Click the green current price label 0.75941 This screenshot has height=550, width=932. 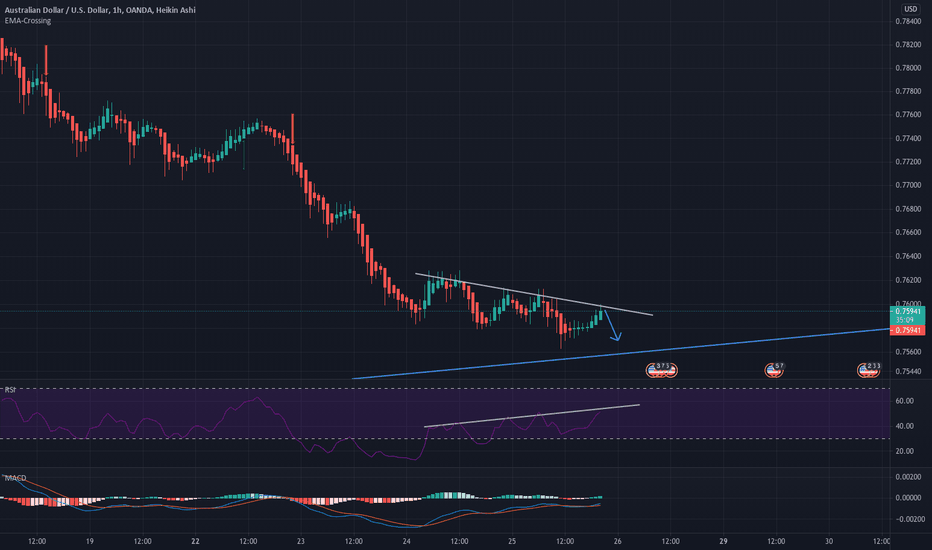point(908,311)
